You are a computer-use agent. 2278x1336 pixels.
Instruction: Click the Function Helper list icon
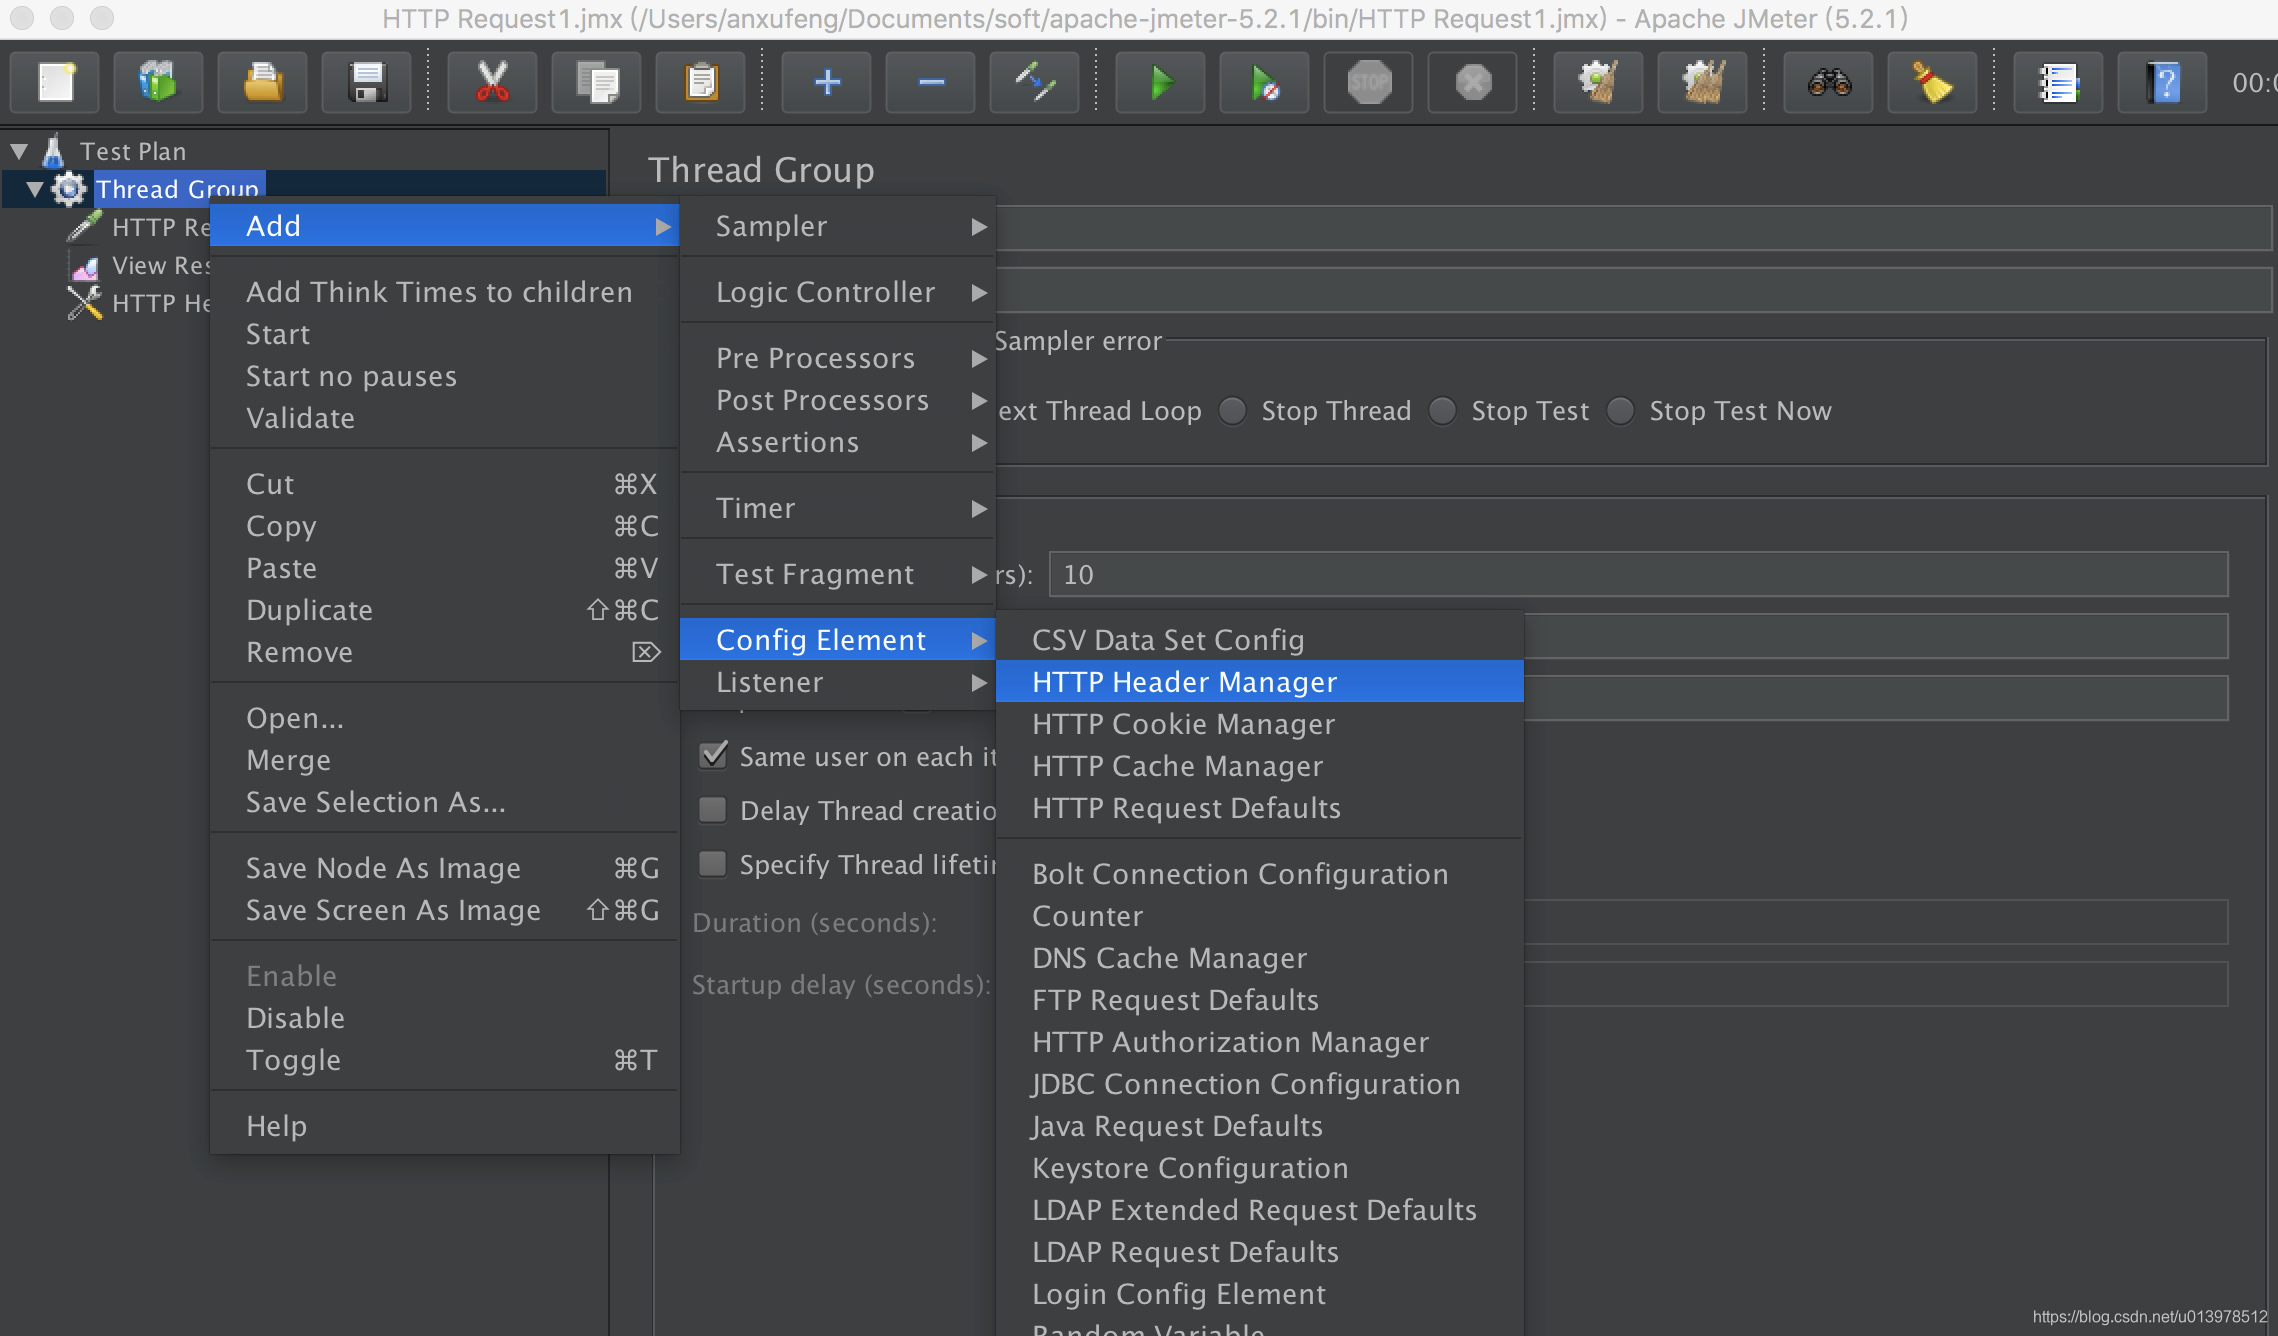[x=2058, y=83]
